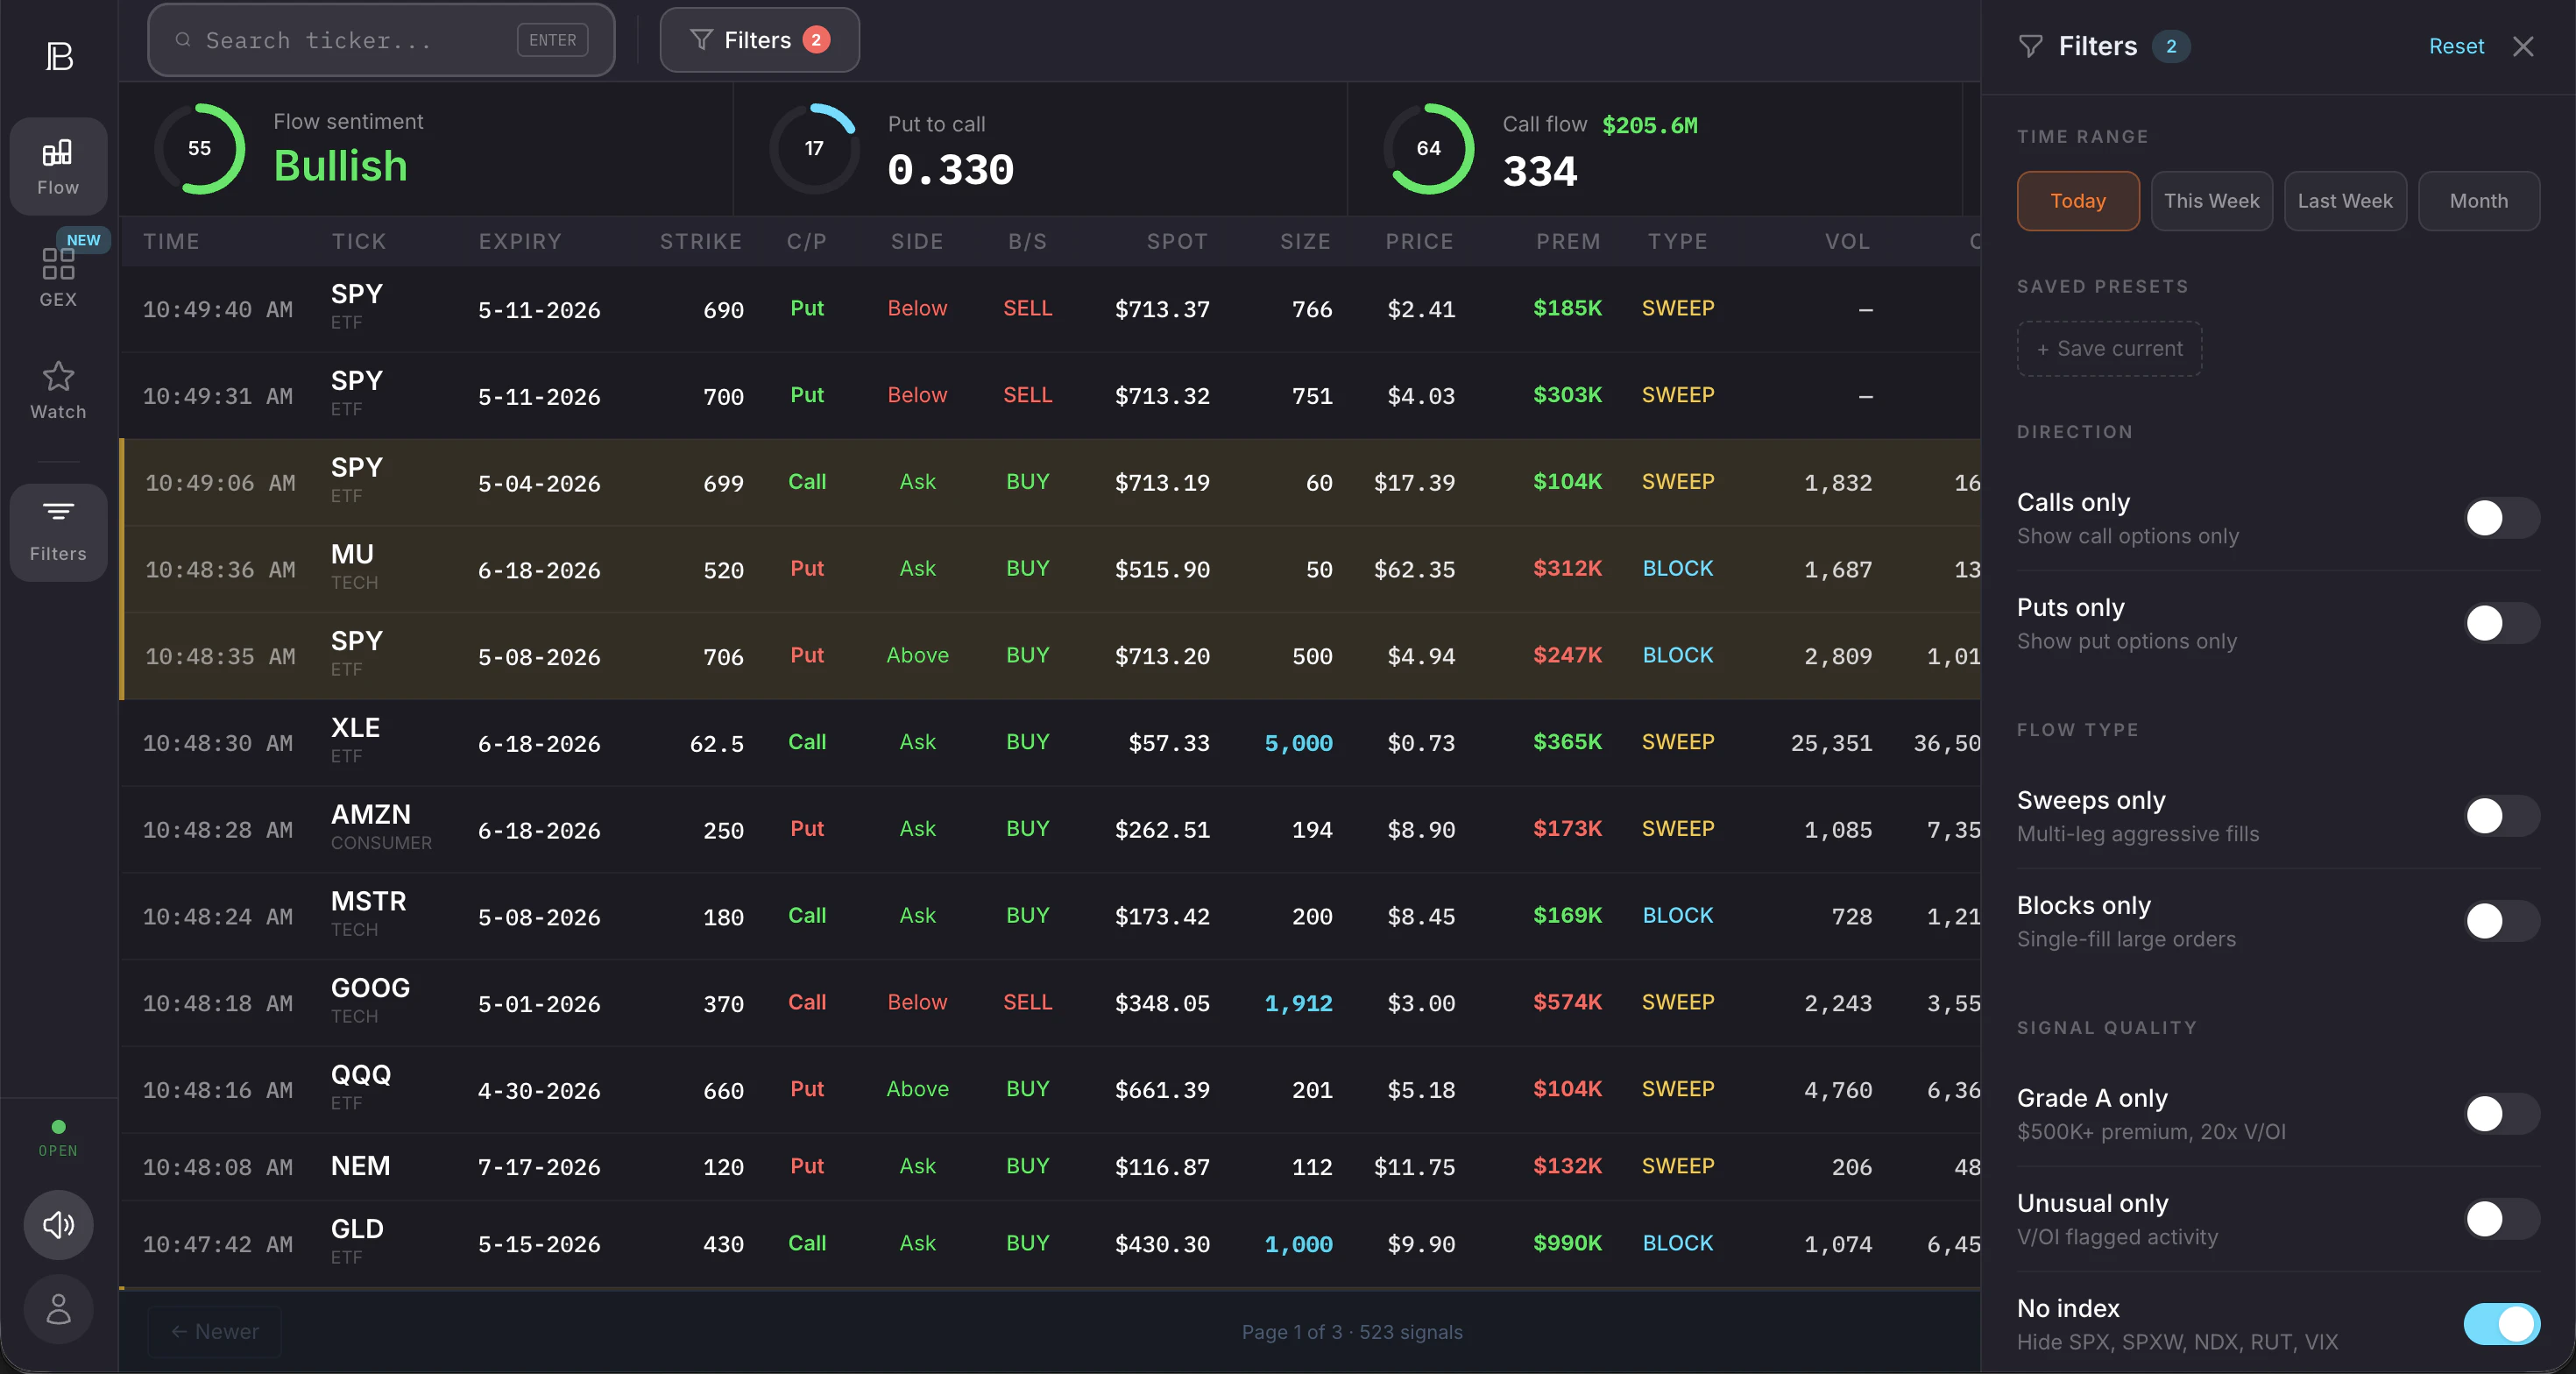Image resolution: width=2576 pixels, height=1374 pixels.
Task: Sort by the TICK column header
Action: [359, 241]
